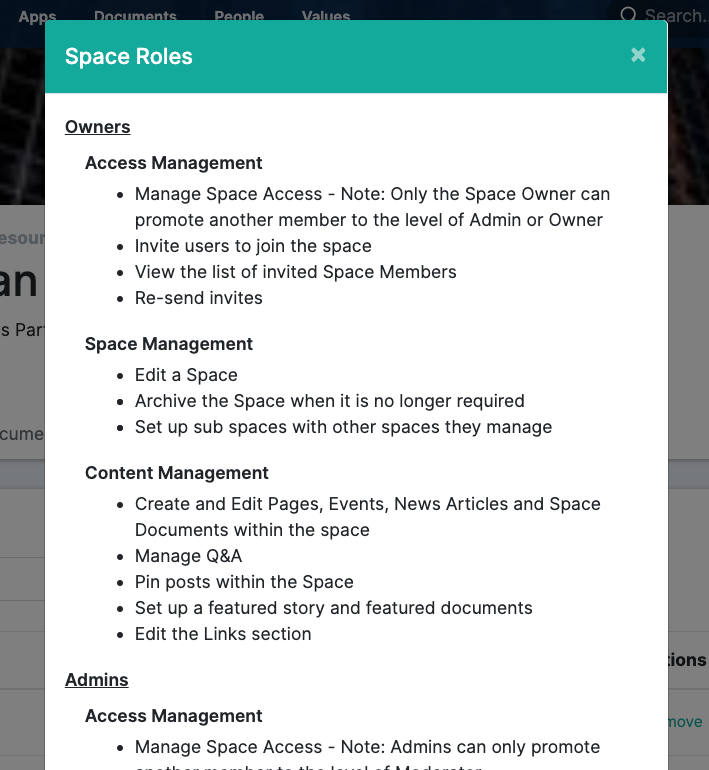Click 'View the list of invited Space Members'
The image size is (709, 770).
tap(296, 272)
